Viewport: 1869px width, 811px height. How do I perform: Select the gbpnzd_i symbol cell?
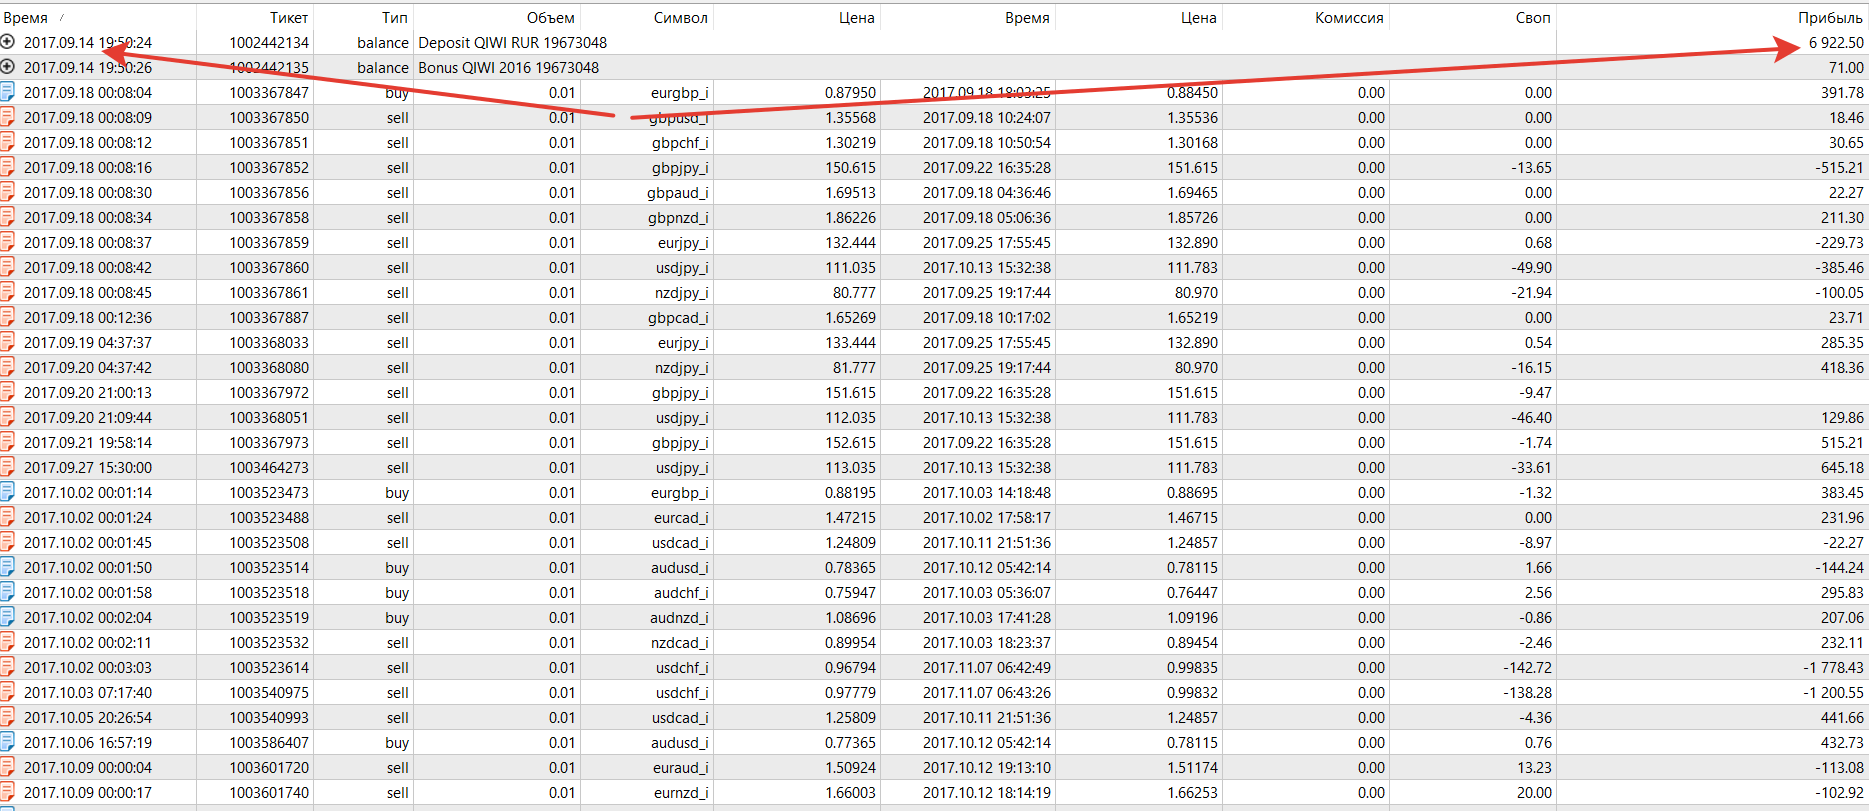(678, 217)
